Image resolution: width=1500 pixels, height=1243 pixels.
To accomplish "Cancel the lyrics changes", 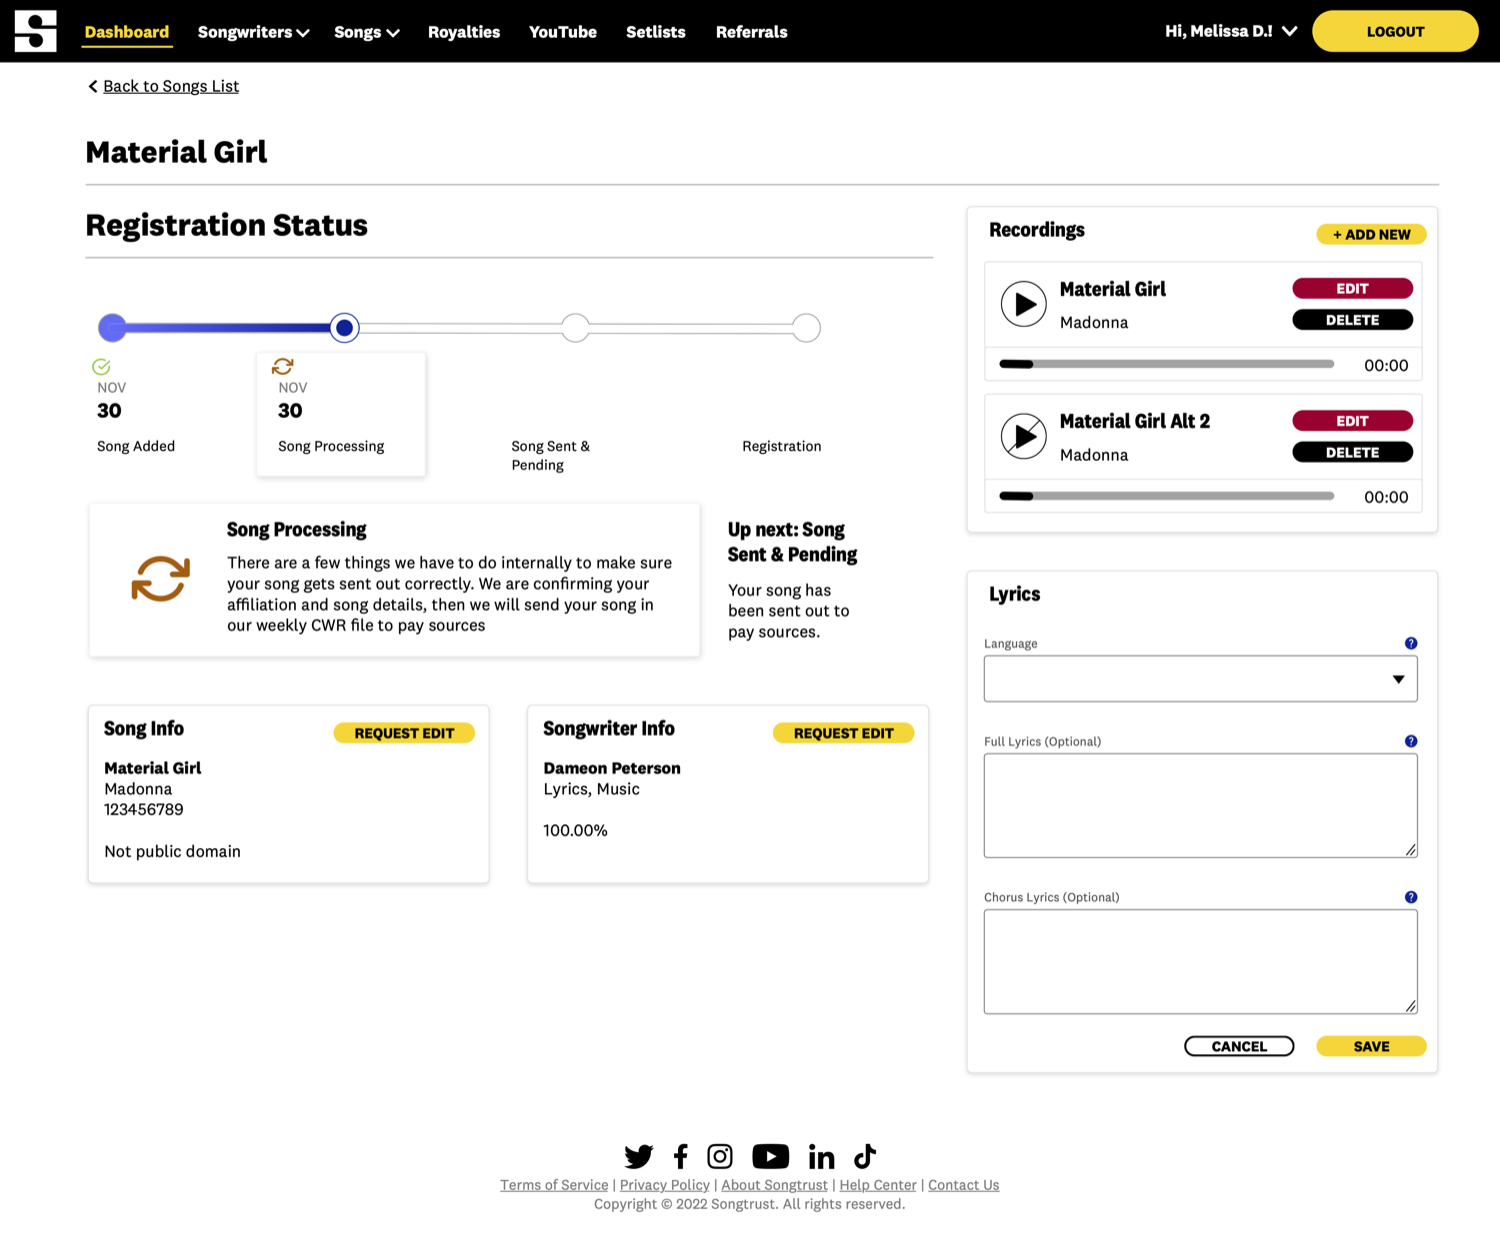I will [x=1239, y=1046].
